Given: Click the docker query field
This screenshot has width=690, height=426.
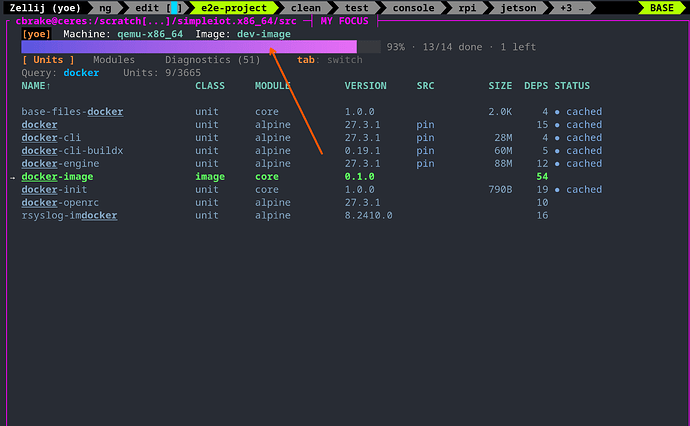Looking at the screenshot, I should click(x=81, y=73).
